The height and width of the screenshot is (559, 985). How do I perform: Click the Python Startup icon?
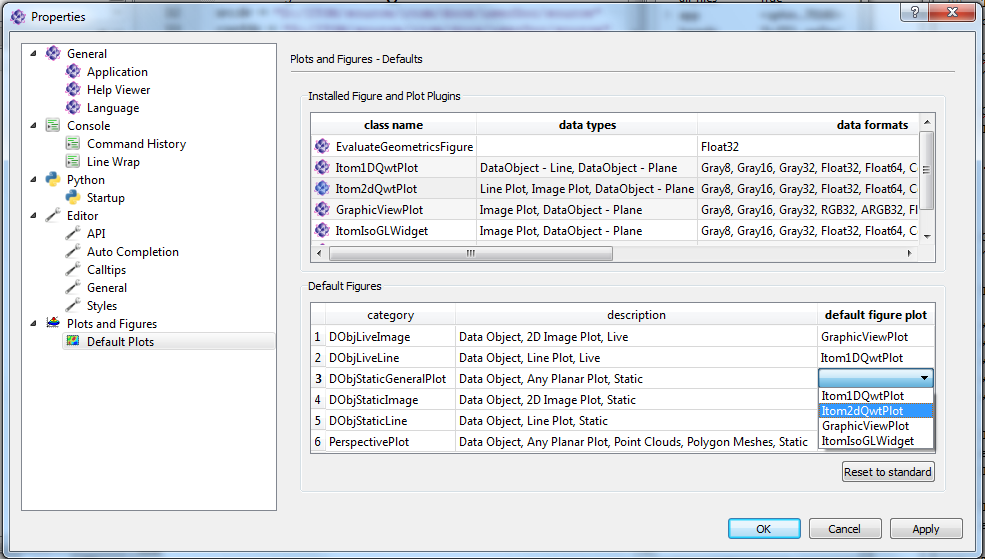[x=73, y=198]
